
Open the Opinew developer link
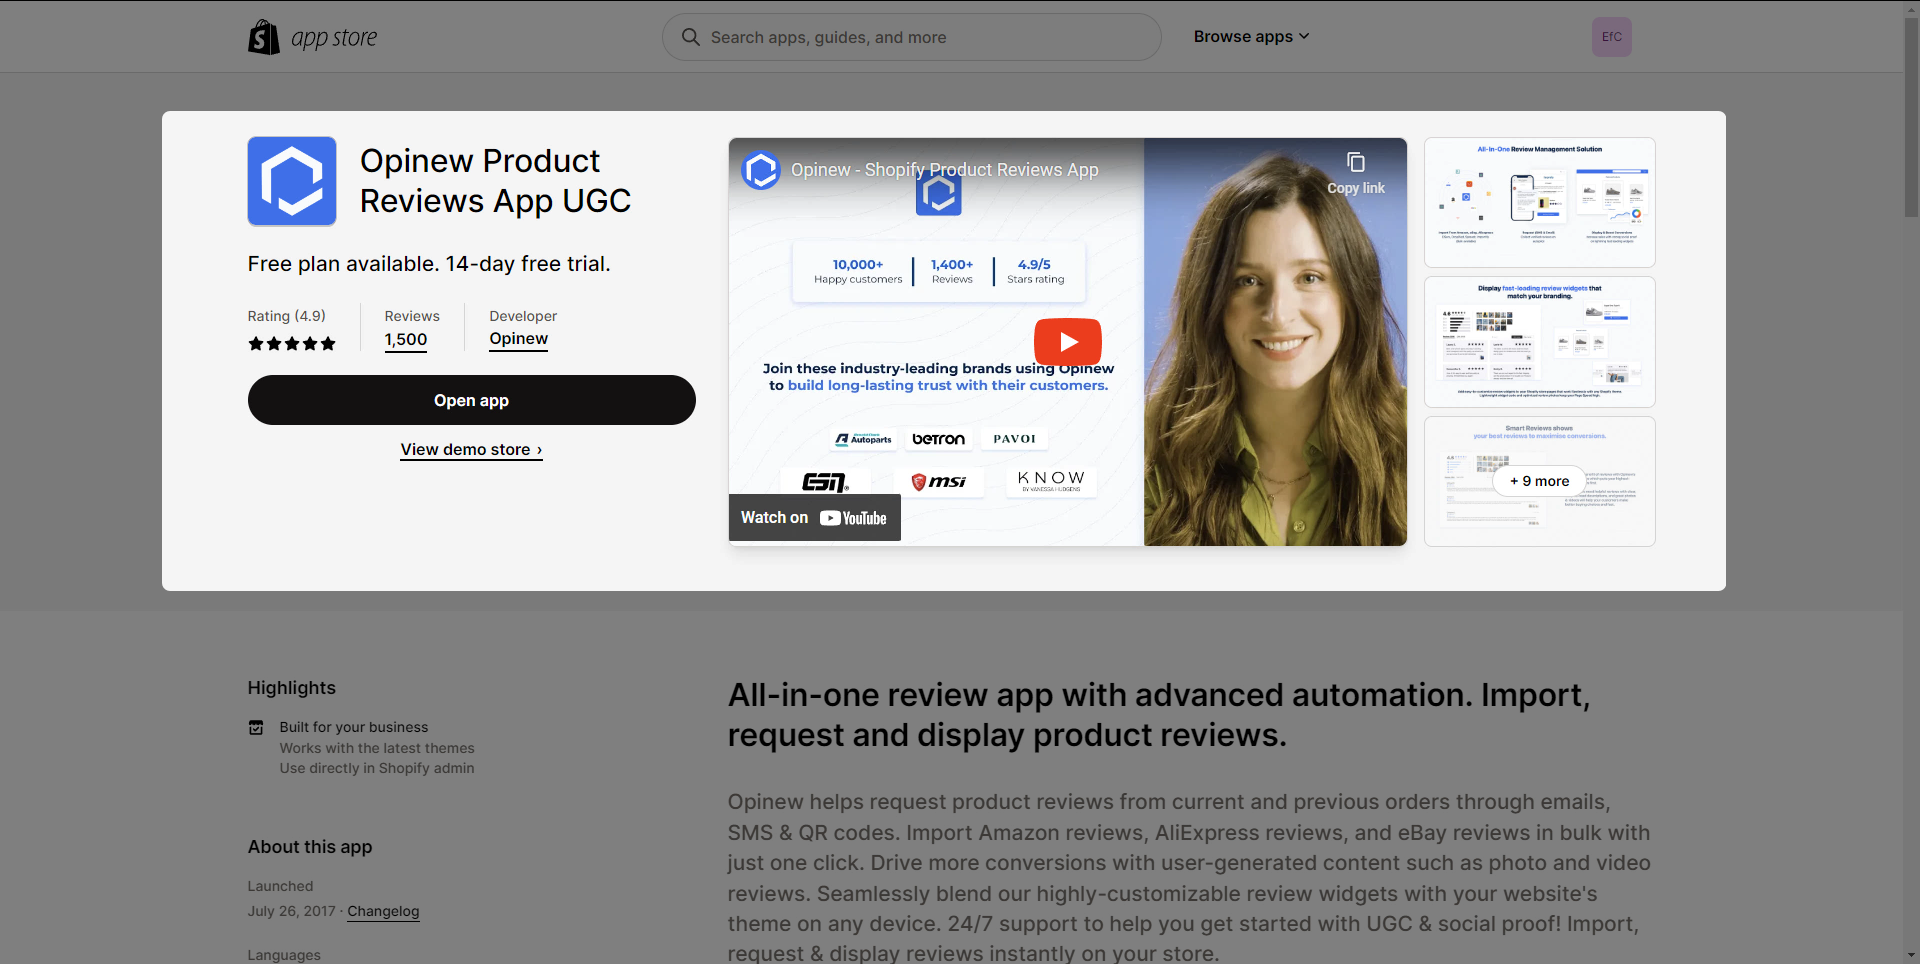point(518,339)
